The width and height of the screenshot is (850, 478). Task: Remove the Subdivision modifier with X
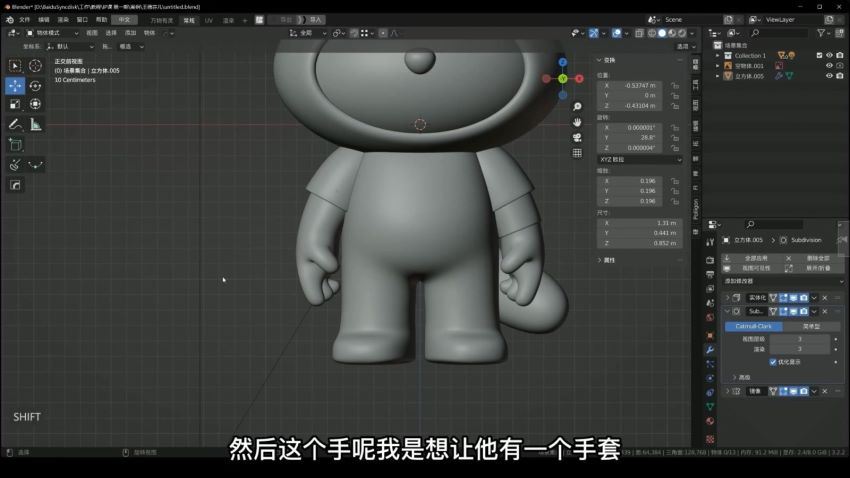[825, 312]
